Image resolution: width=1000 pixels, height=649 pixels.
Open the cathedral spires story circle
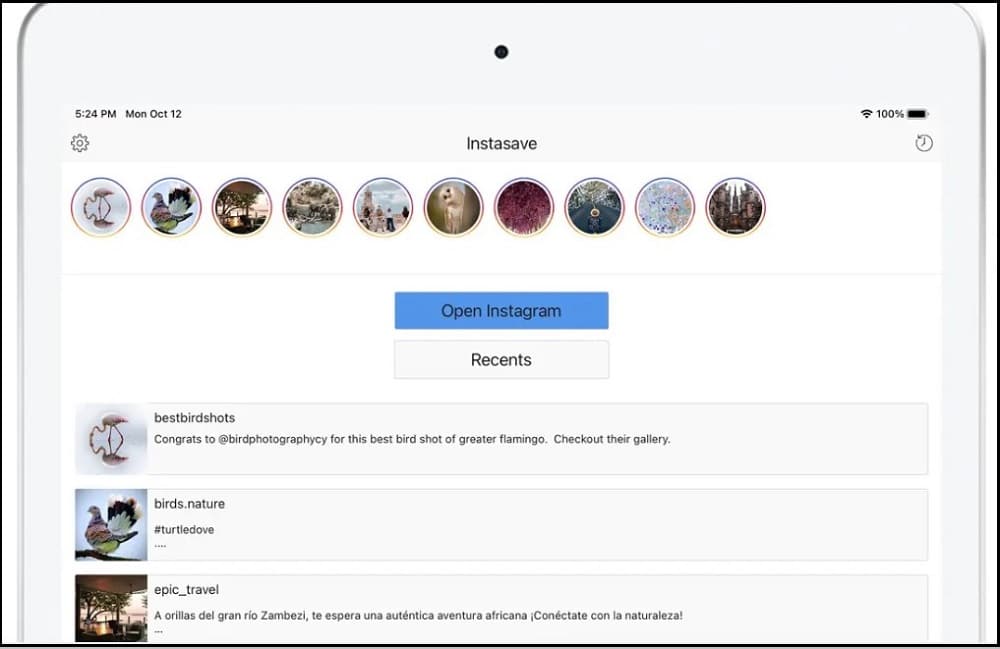(735, 207)
